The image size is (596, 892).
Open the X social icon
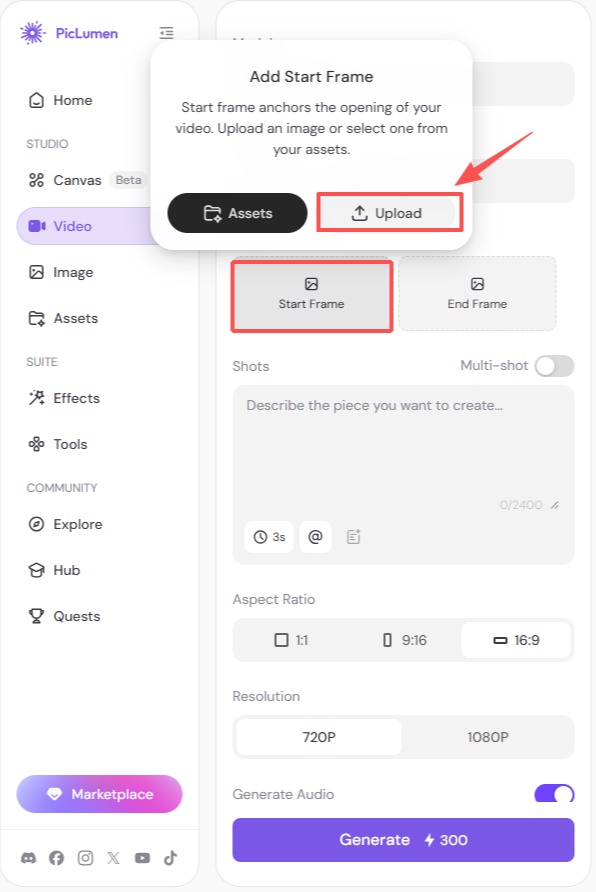click(x=114, y=857)
